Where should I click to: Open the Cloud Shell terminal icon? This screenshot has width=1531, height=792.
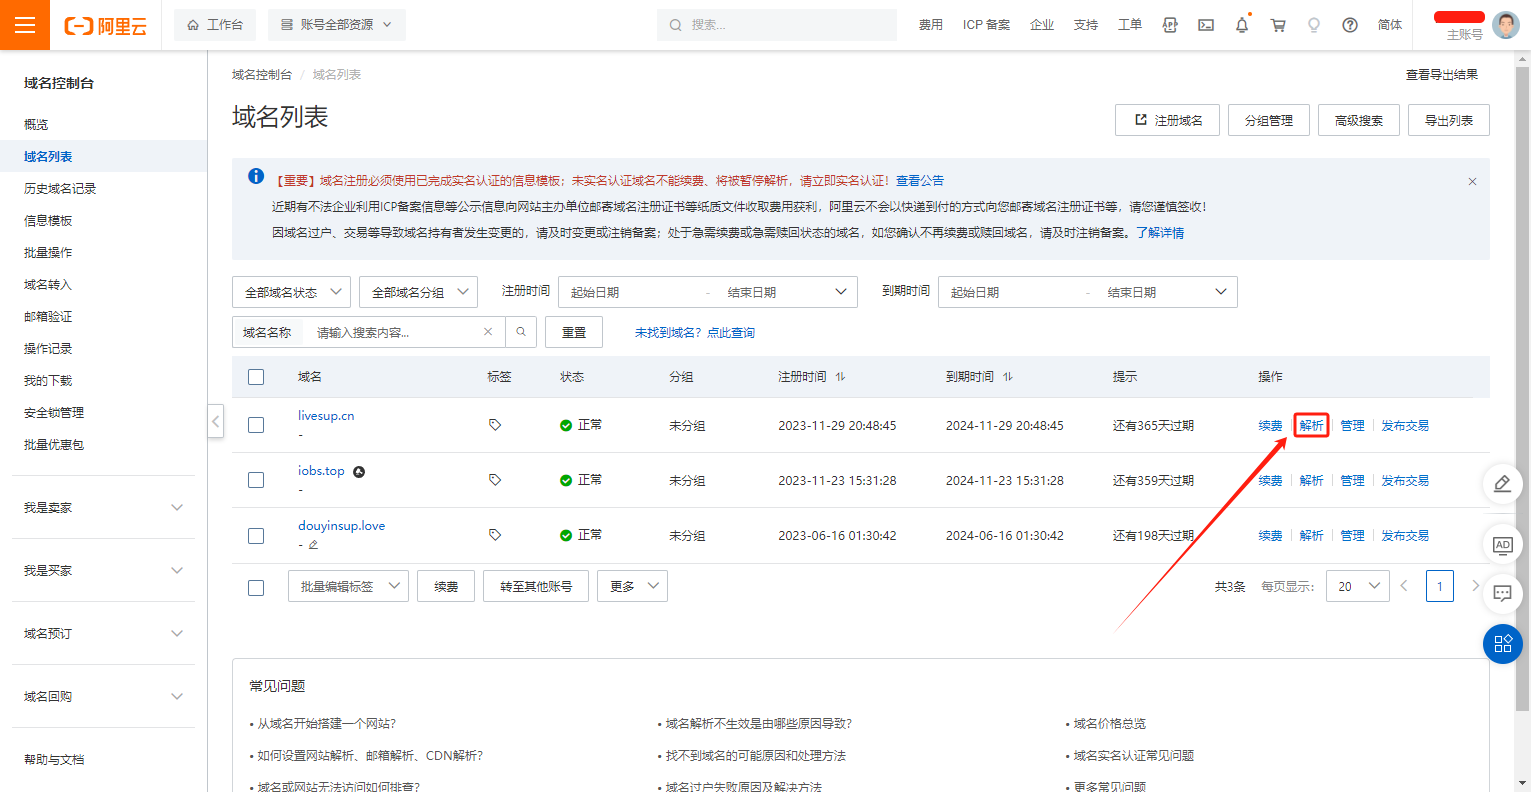tap(1206, 25)
